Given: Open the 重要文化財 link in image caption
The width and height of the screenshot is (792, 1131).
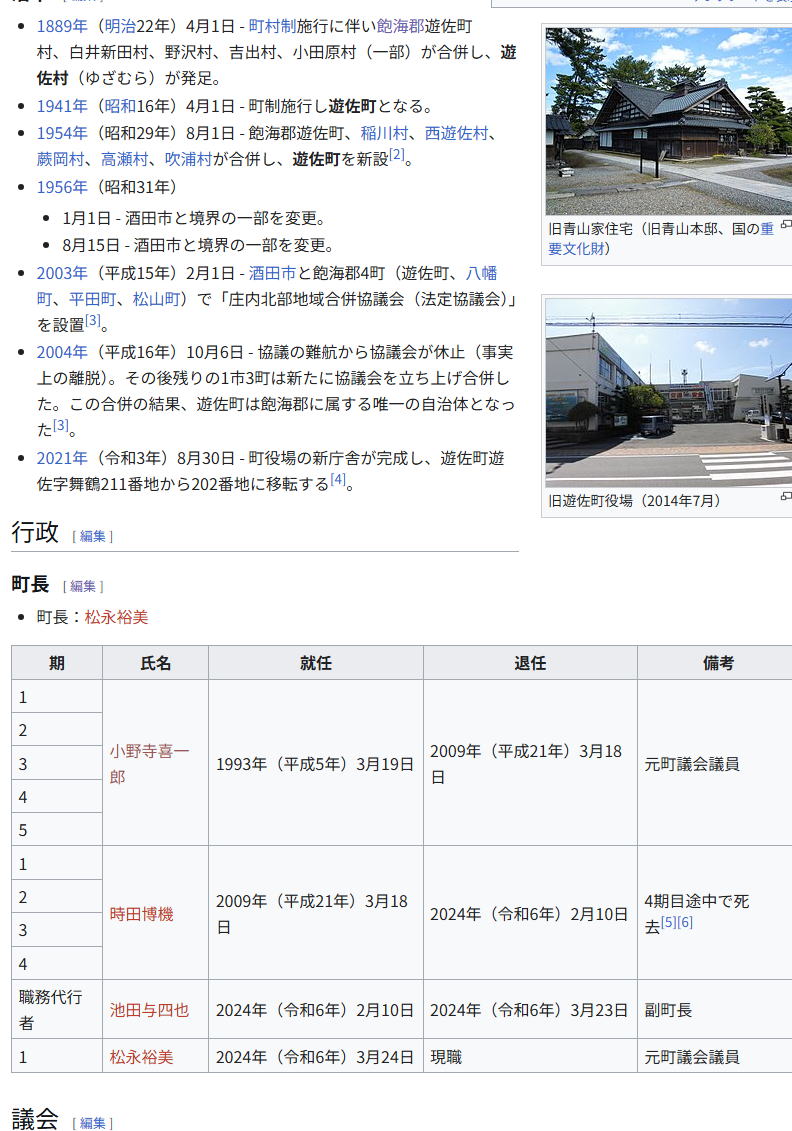Looking at the screenshot, I should [x=767, y=229].
